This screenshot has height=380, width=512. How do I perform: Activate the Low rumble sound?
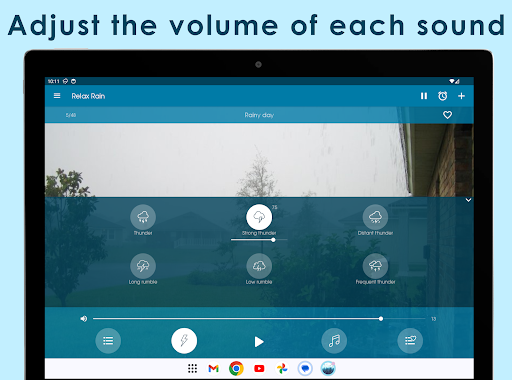[x=259, y=266]
